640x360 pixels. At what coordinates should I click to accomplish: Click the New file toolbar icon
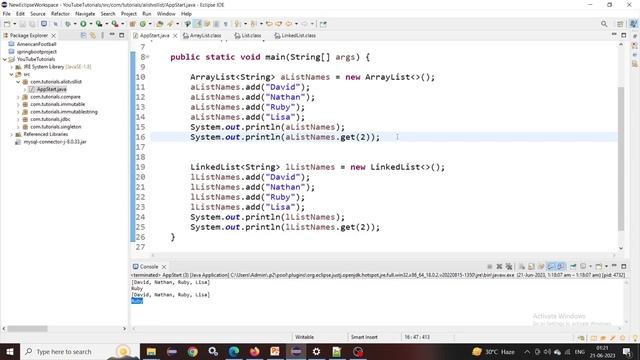click(x=7, y=24)
